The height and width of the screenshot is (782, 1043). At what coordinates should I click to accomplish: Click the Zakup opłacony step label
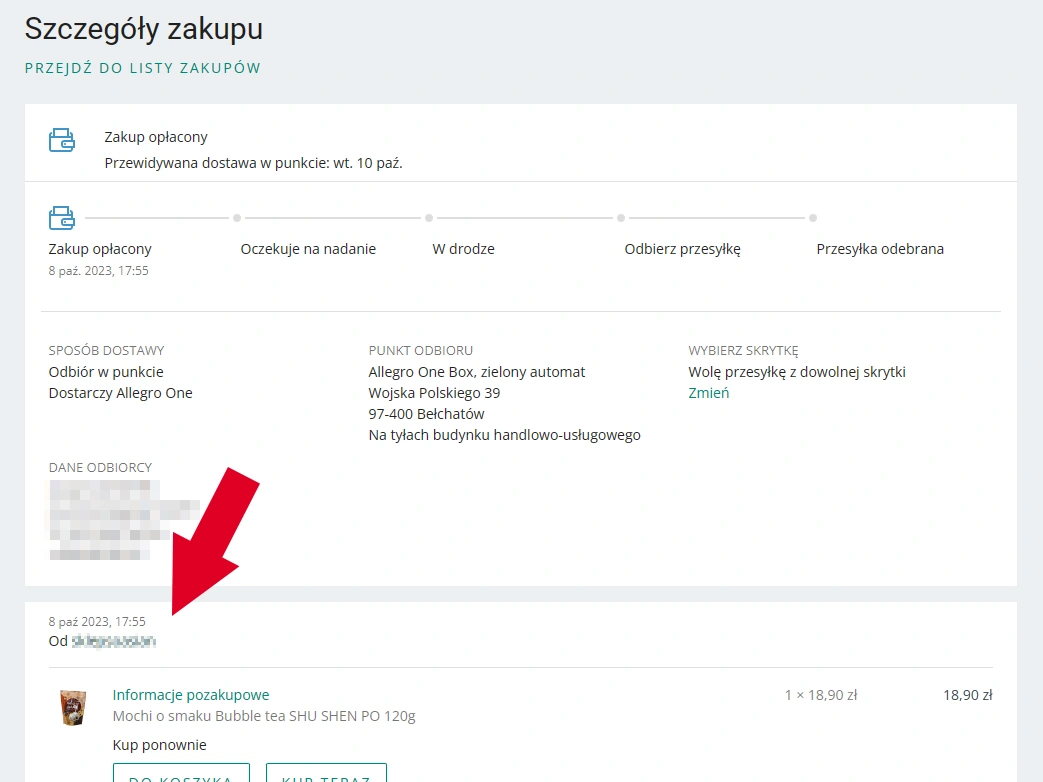(x=100, y=249)
